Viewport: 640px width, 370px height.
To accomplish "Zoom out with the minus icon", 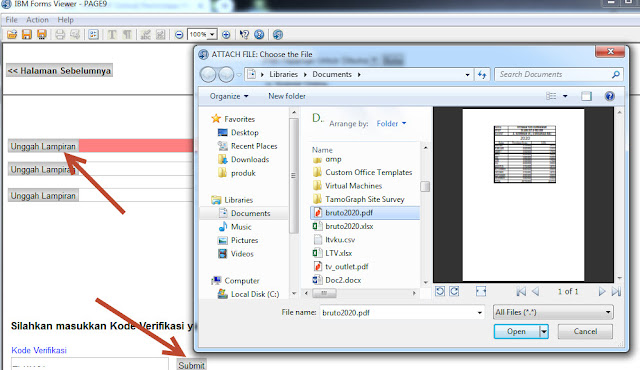I will pos(179,35).
